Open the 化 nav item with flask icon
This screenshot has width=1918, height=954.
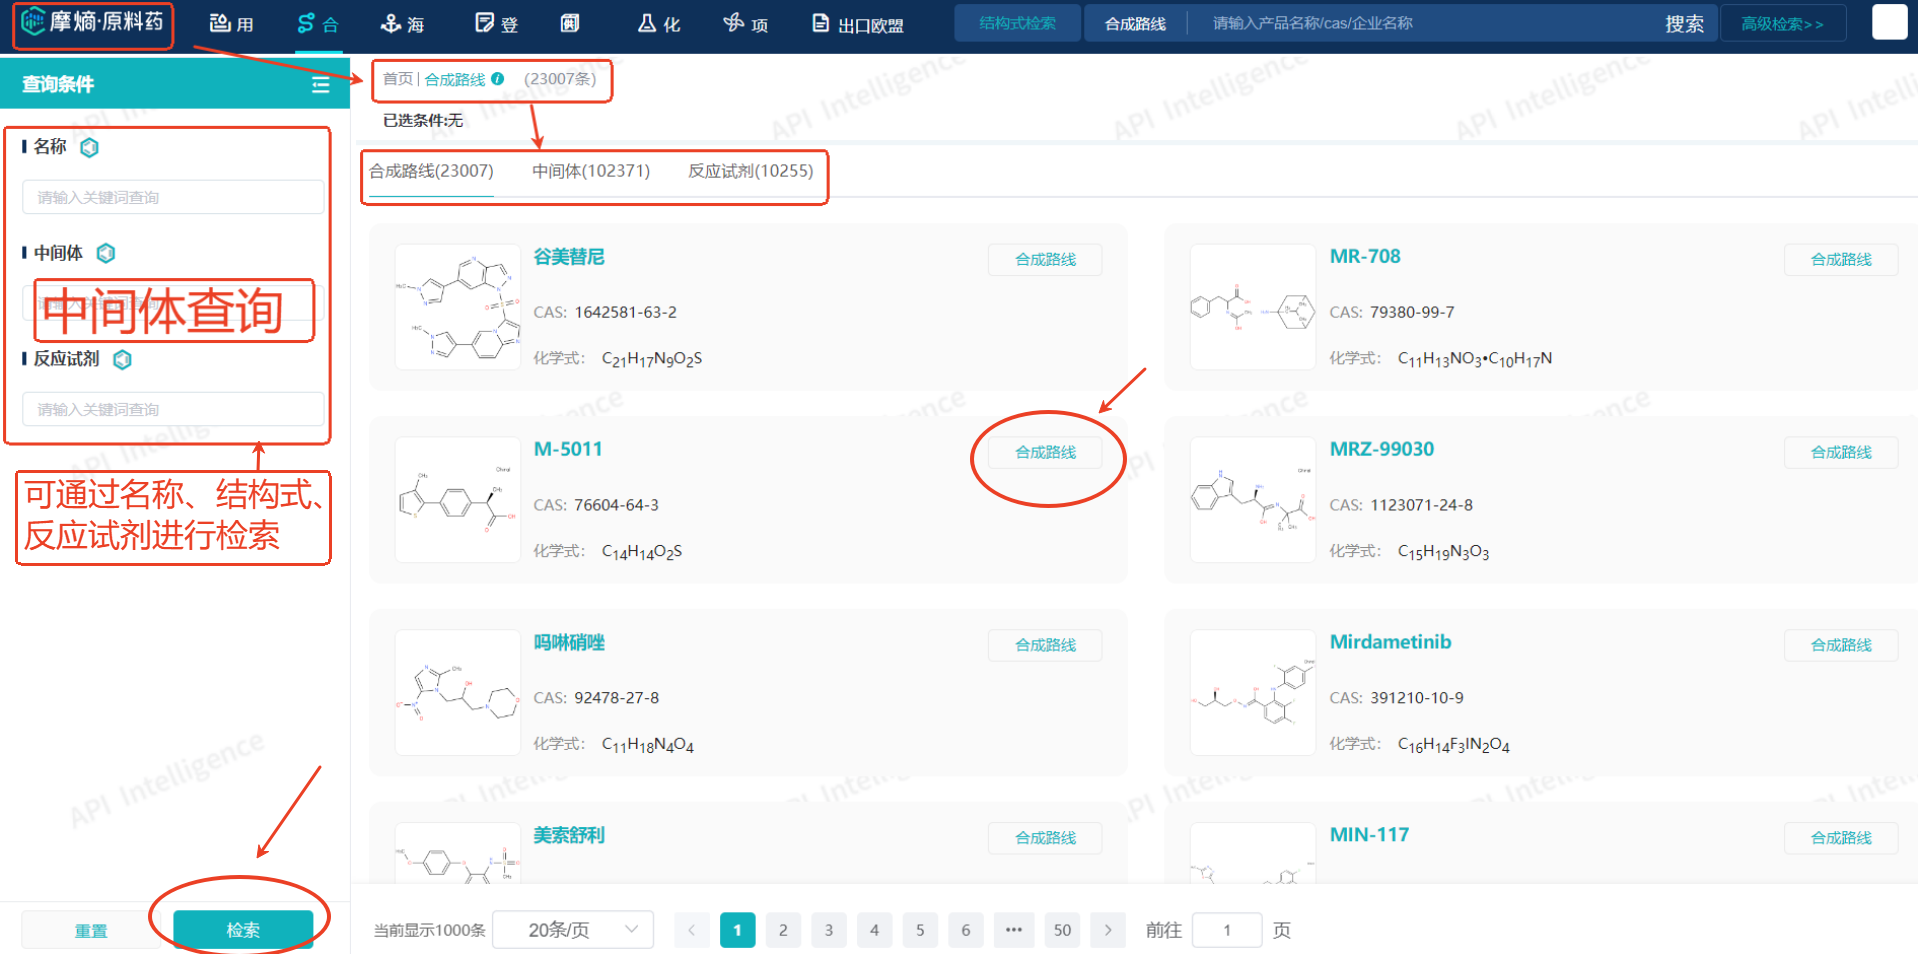click(659, 24)
